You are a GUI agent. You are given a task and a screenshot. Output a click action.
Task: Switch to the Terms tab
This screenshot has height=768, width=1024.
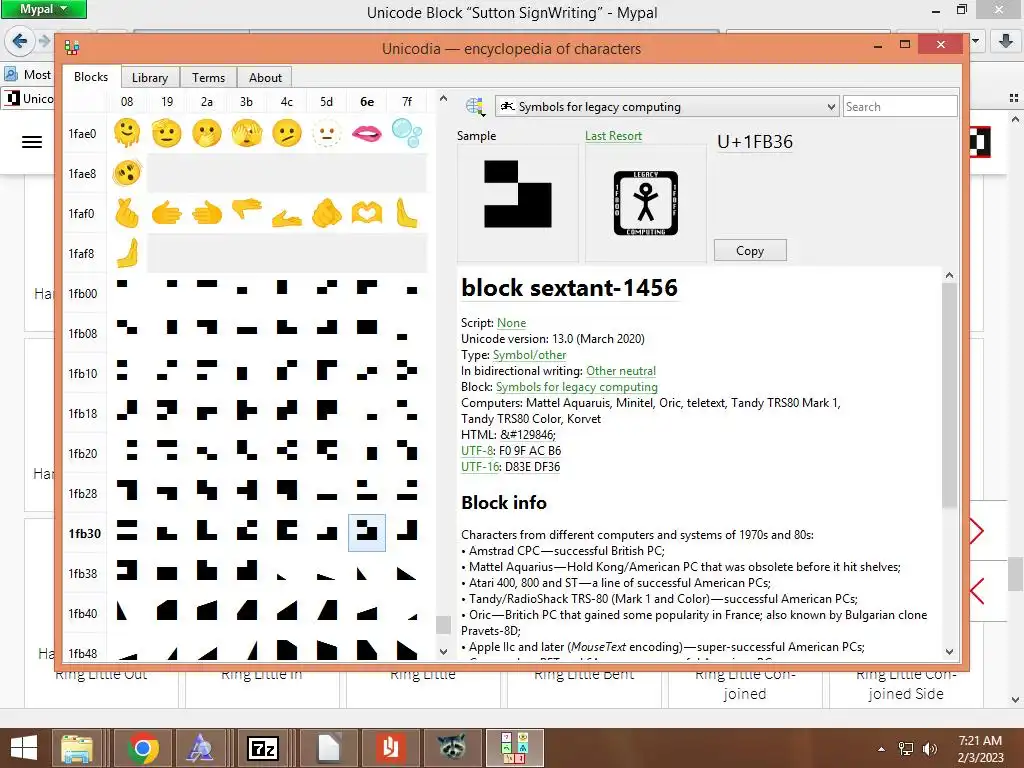[x=208, y=77]
